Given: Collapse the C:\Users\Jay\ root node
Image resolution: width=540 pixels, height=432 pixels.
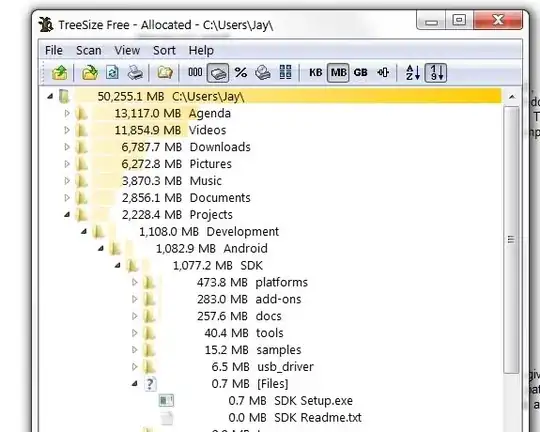Looking at the screenshot, I should pos(50,96).
